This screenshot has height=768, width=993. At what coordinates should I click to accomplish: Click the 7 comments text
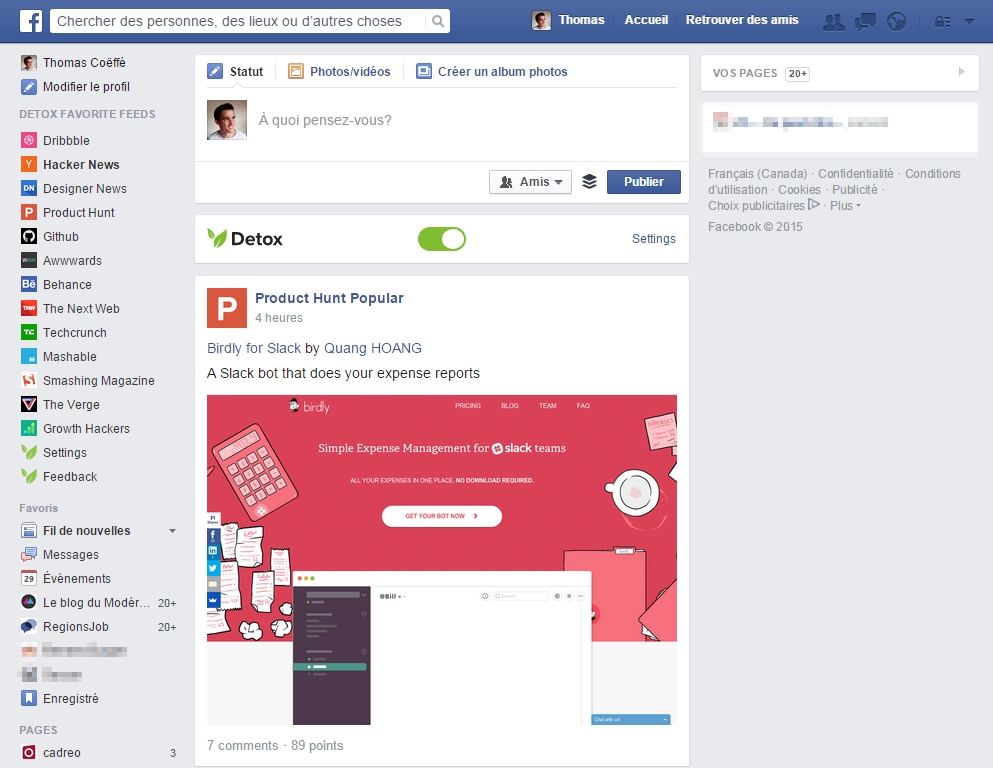[x=243, y=746]
